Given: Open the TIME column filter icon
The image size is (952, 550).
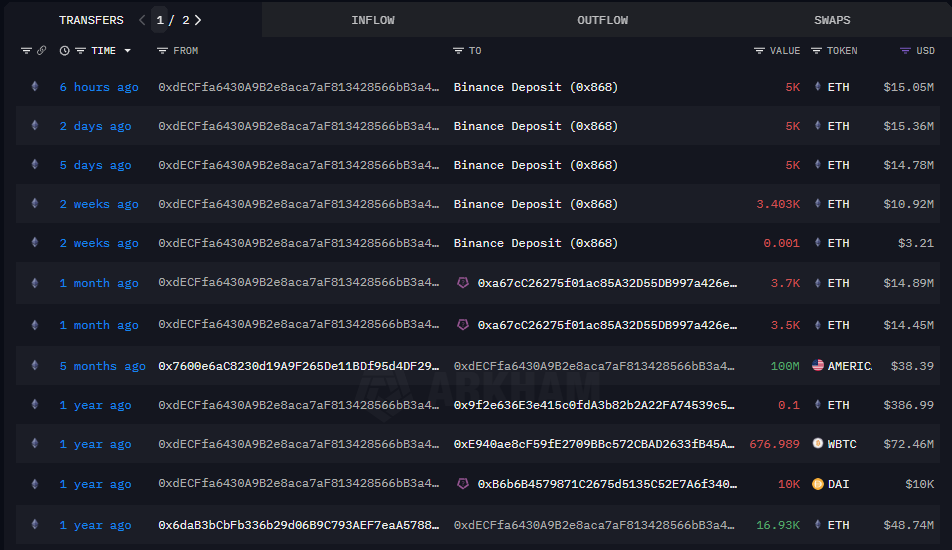Looking at the screenshot, I should coord(80,51).
